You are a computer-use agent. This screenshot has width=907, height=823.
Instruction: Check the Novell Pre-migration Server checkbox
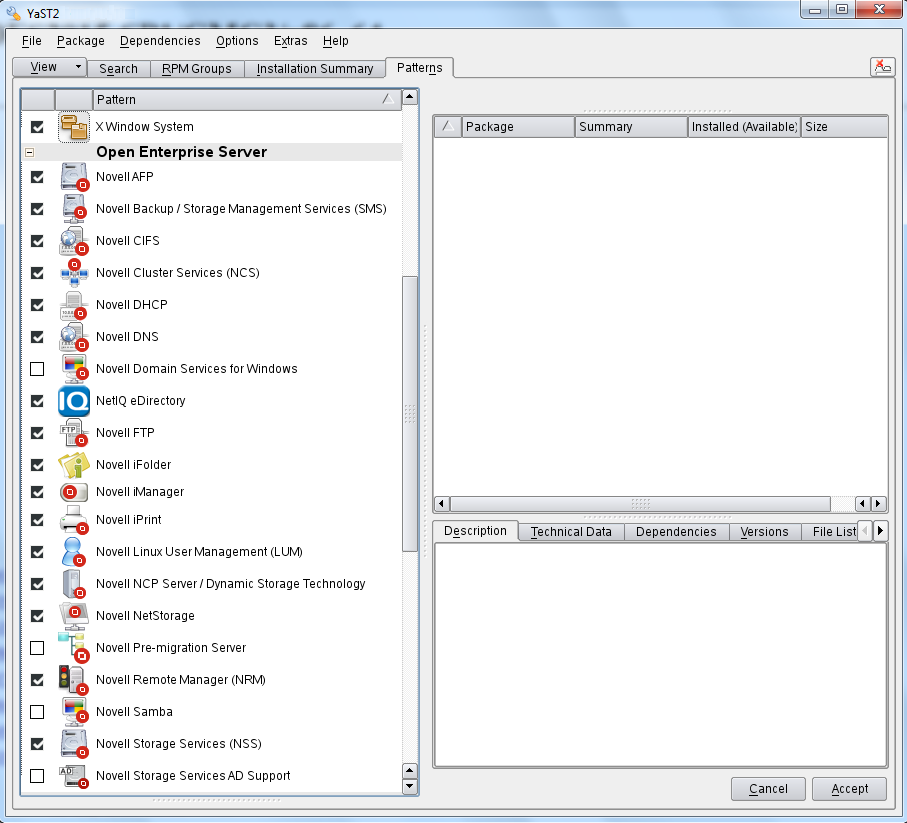pos(37,648)
